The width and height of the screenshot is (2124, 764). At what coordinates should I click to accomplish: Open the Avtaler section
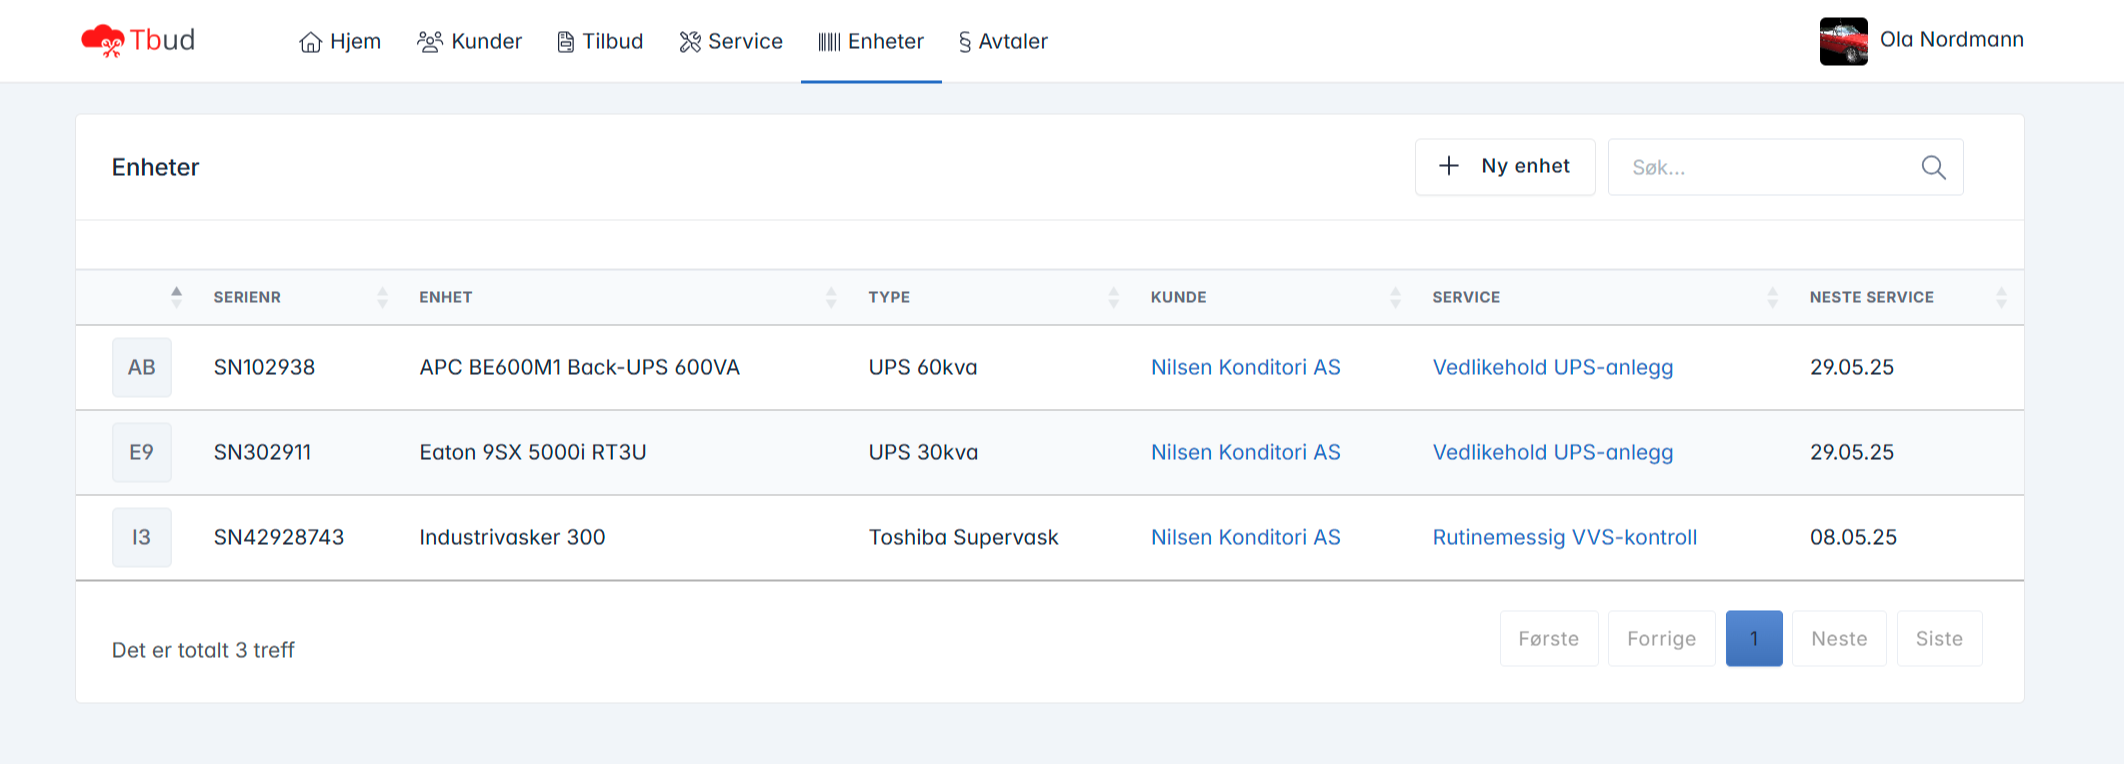tap(1003, 42)
